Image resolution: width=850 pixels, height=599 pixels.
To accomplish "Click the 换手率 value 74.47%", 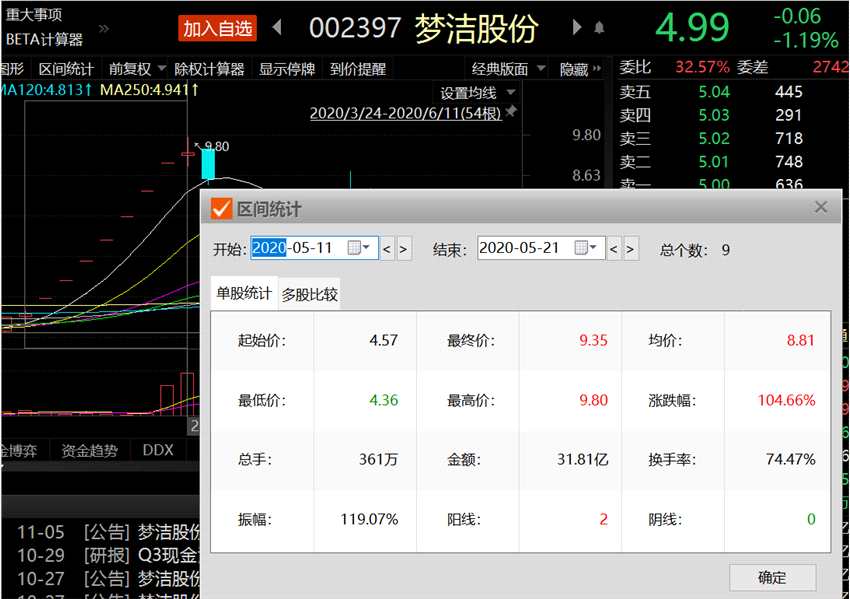I will pyautogui.click(x=790, y=459).
